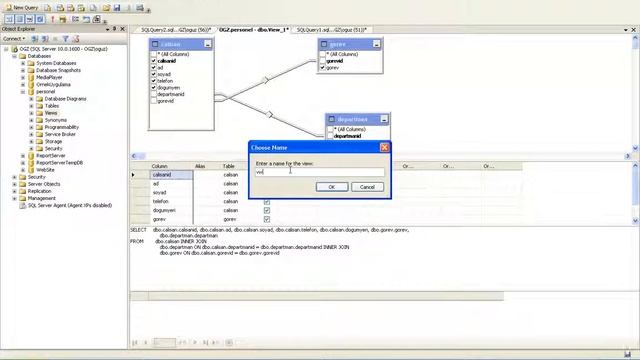Image resolution: width=640 pixels, height=360 pixels.
Task: Click the New Query toolbar button
Action: click(22, 7)
